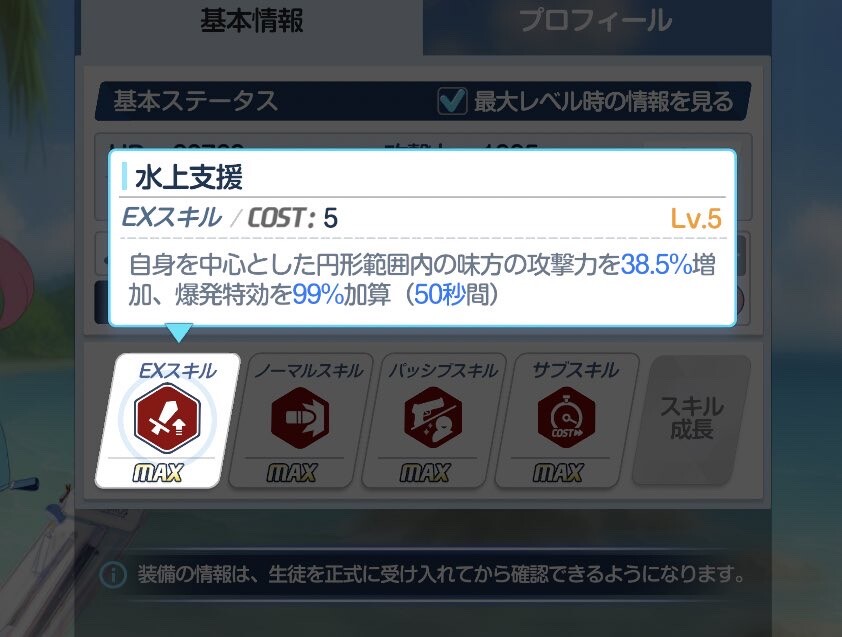Click the COST: 5 label in tooltip
The width and height of the screenshot is (842, 637).
click(292, 218)
